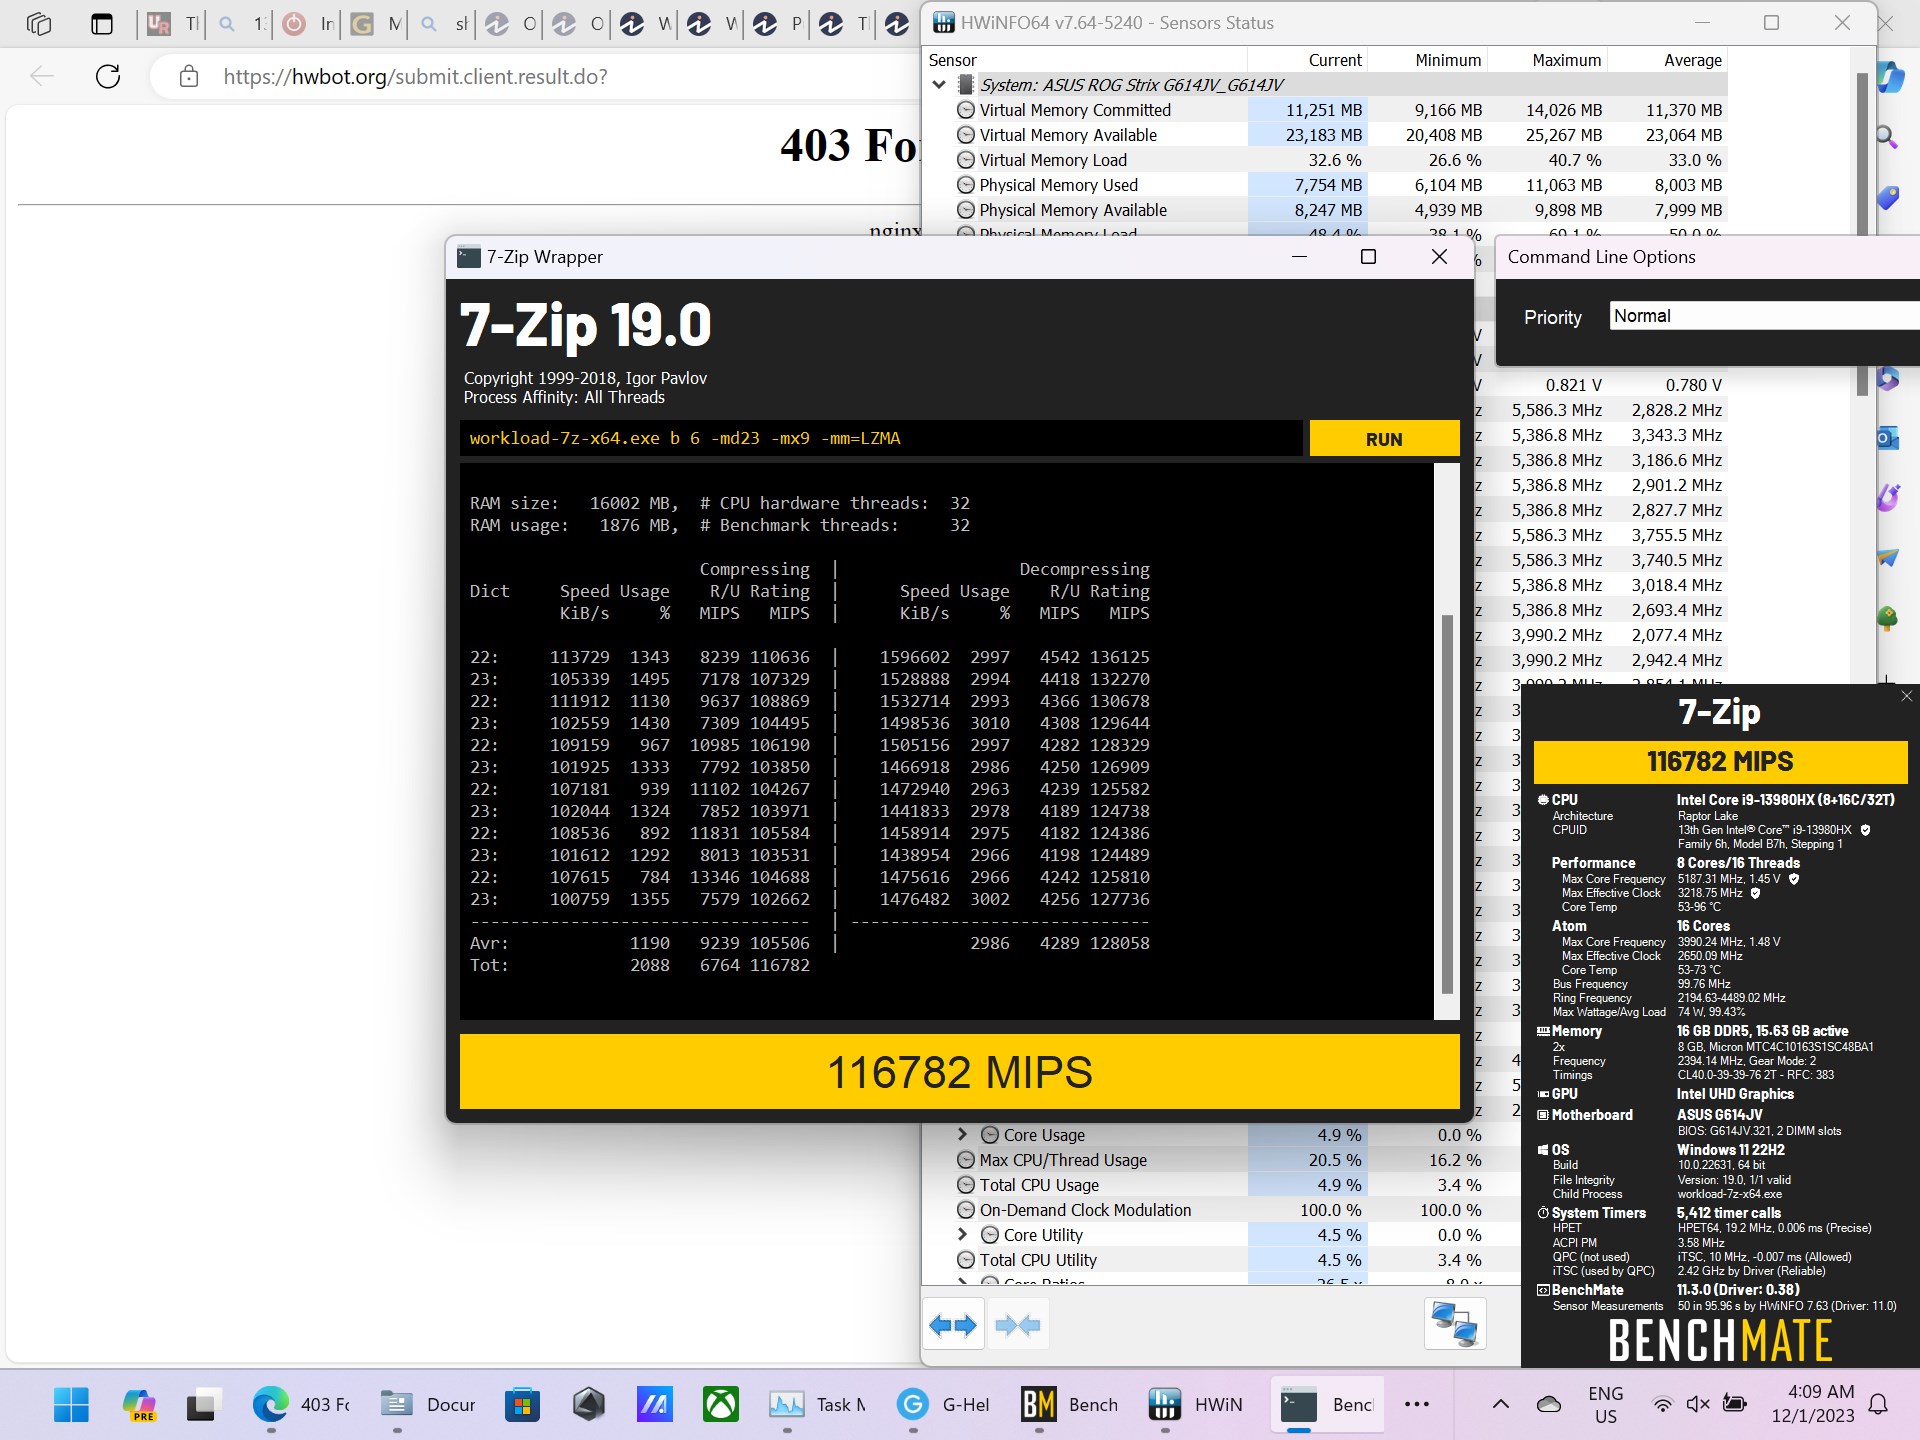Switch to the UR browser tab
The width and height of the screenshot is (1920, 1440).
[173, 24]
